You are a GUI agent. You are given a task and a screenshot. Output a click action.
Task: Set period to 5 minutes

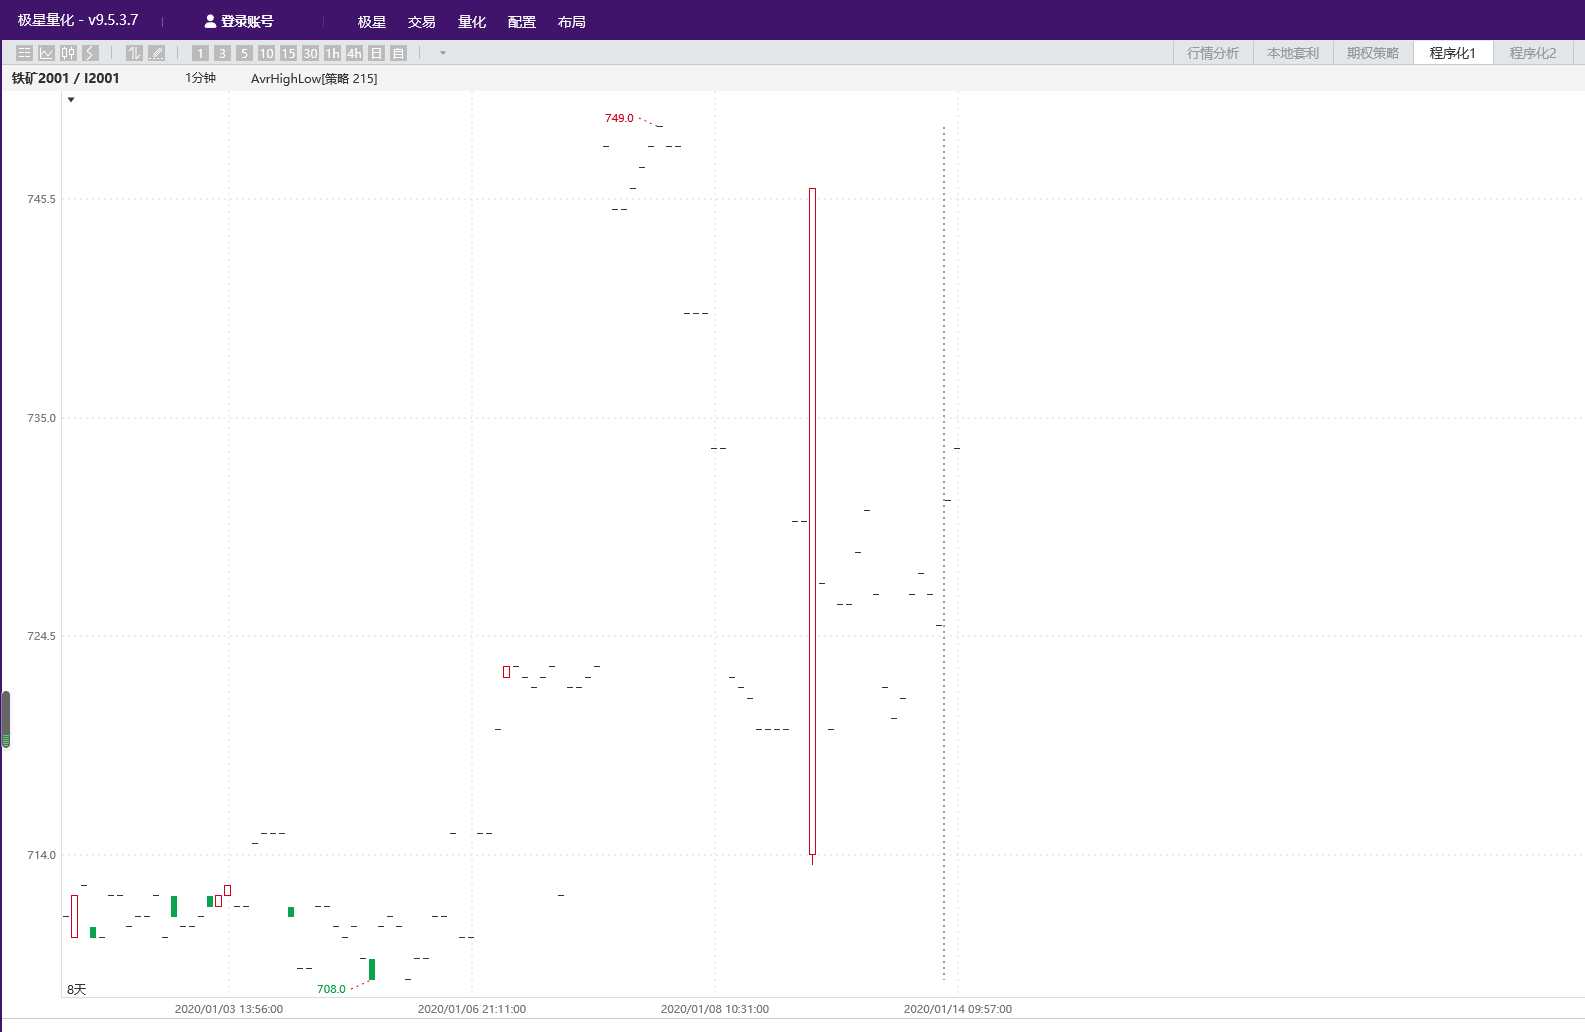tap(244, 53)
